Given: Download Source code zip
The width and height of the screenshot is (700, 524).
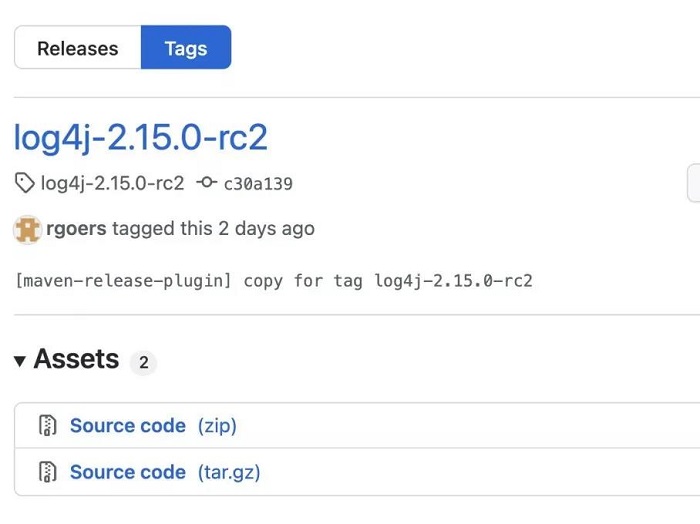Looking at the screenshot, I should pyautogui.click(x=128, y=425).
